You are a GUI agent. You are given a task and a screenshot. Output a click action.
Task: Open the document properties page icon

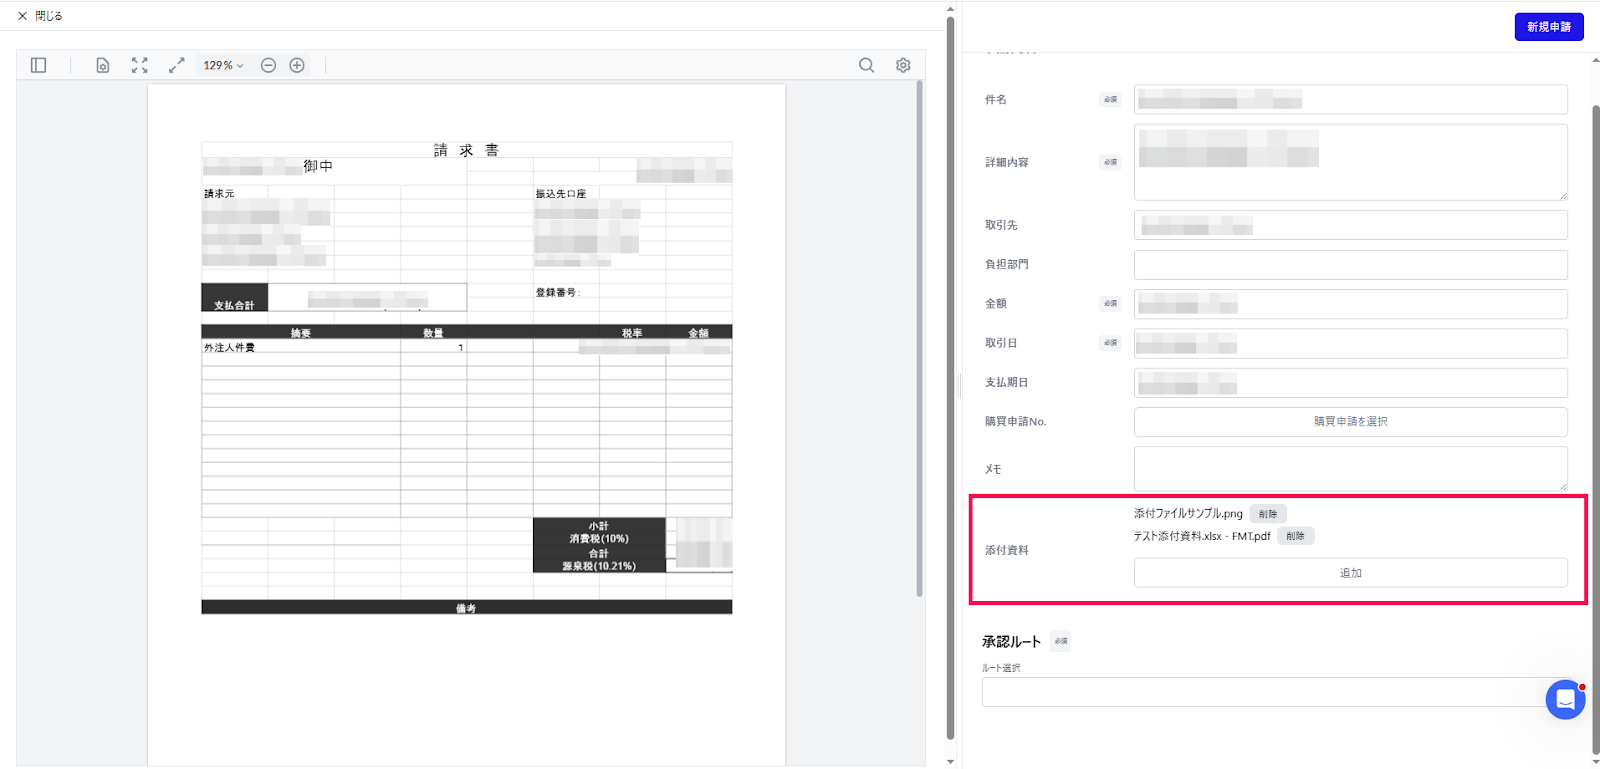point(103,65)
